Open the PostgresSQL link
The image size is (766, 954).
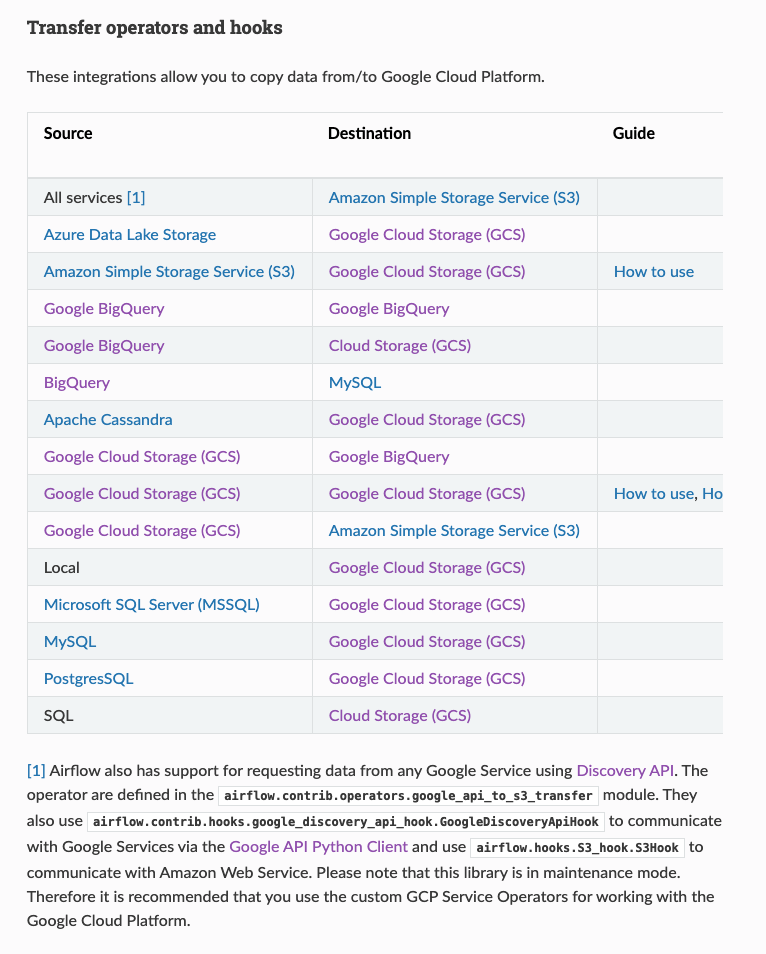88,679
